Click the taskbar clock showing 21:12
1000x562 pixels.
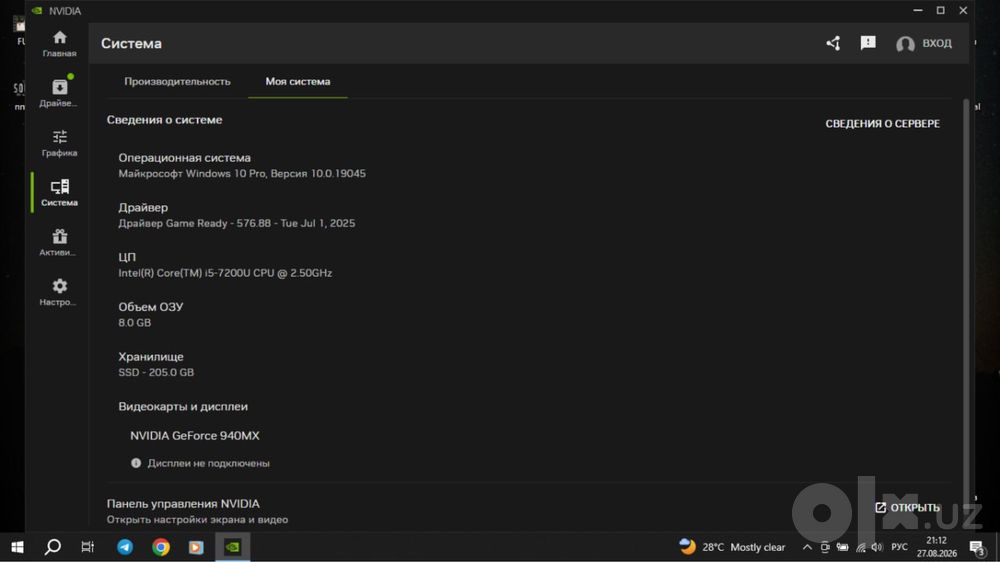pyautogui.click(x=937, y=547)
